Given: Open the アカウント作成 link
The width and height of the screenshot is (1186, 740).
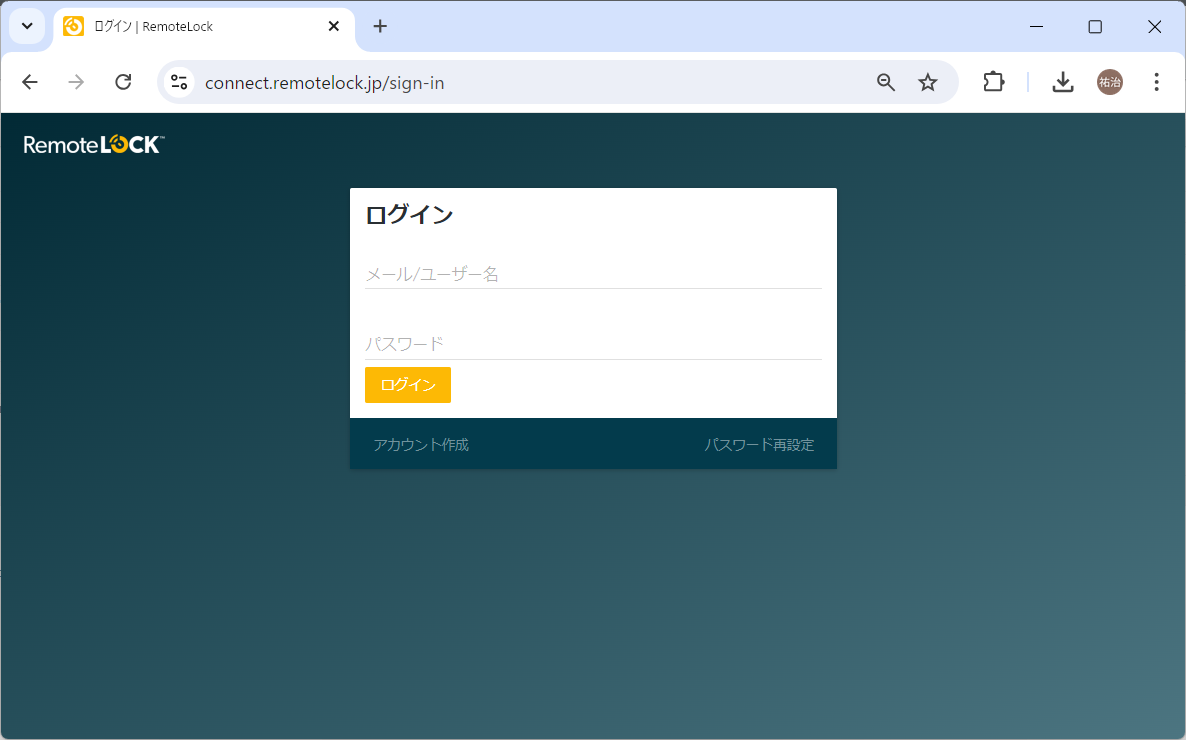Looking at the screenshot, I should click(x=420, y=444).
